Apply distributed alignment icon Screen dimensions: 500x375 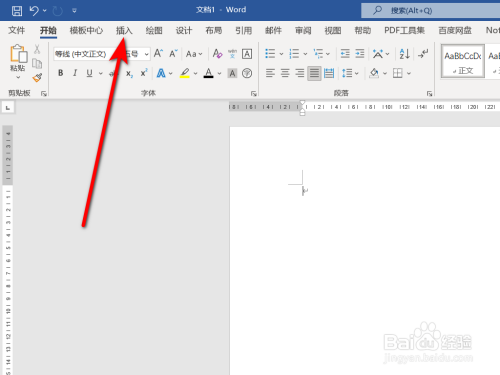329,73
